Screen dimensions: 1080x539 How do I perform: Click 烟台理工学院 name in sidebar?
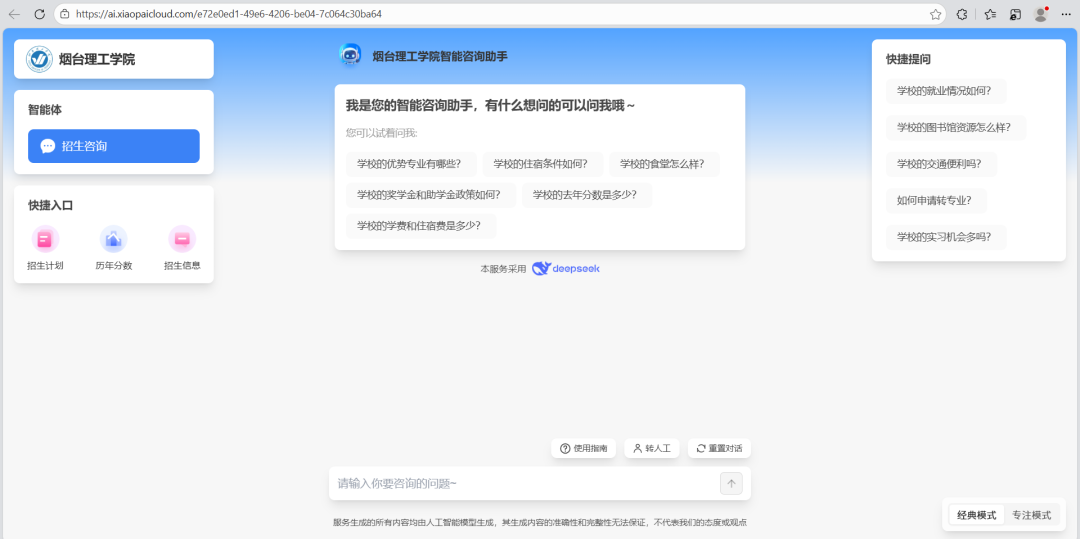click(x=97, y=59)
